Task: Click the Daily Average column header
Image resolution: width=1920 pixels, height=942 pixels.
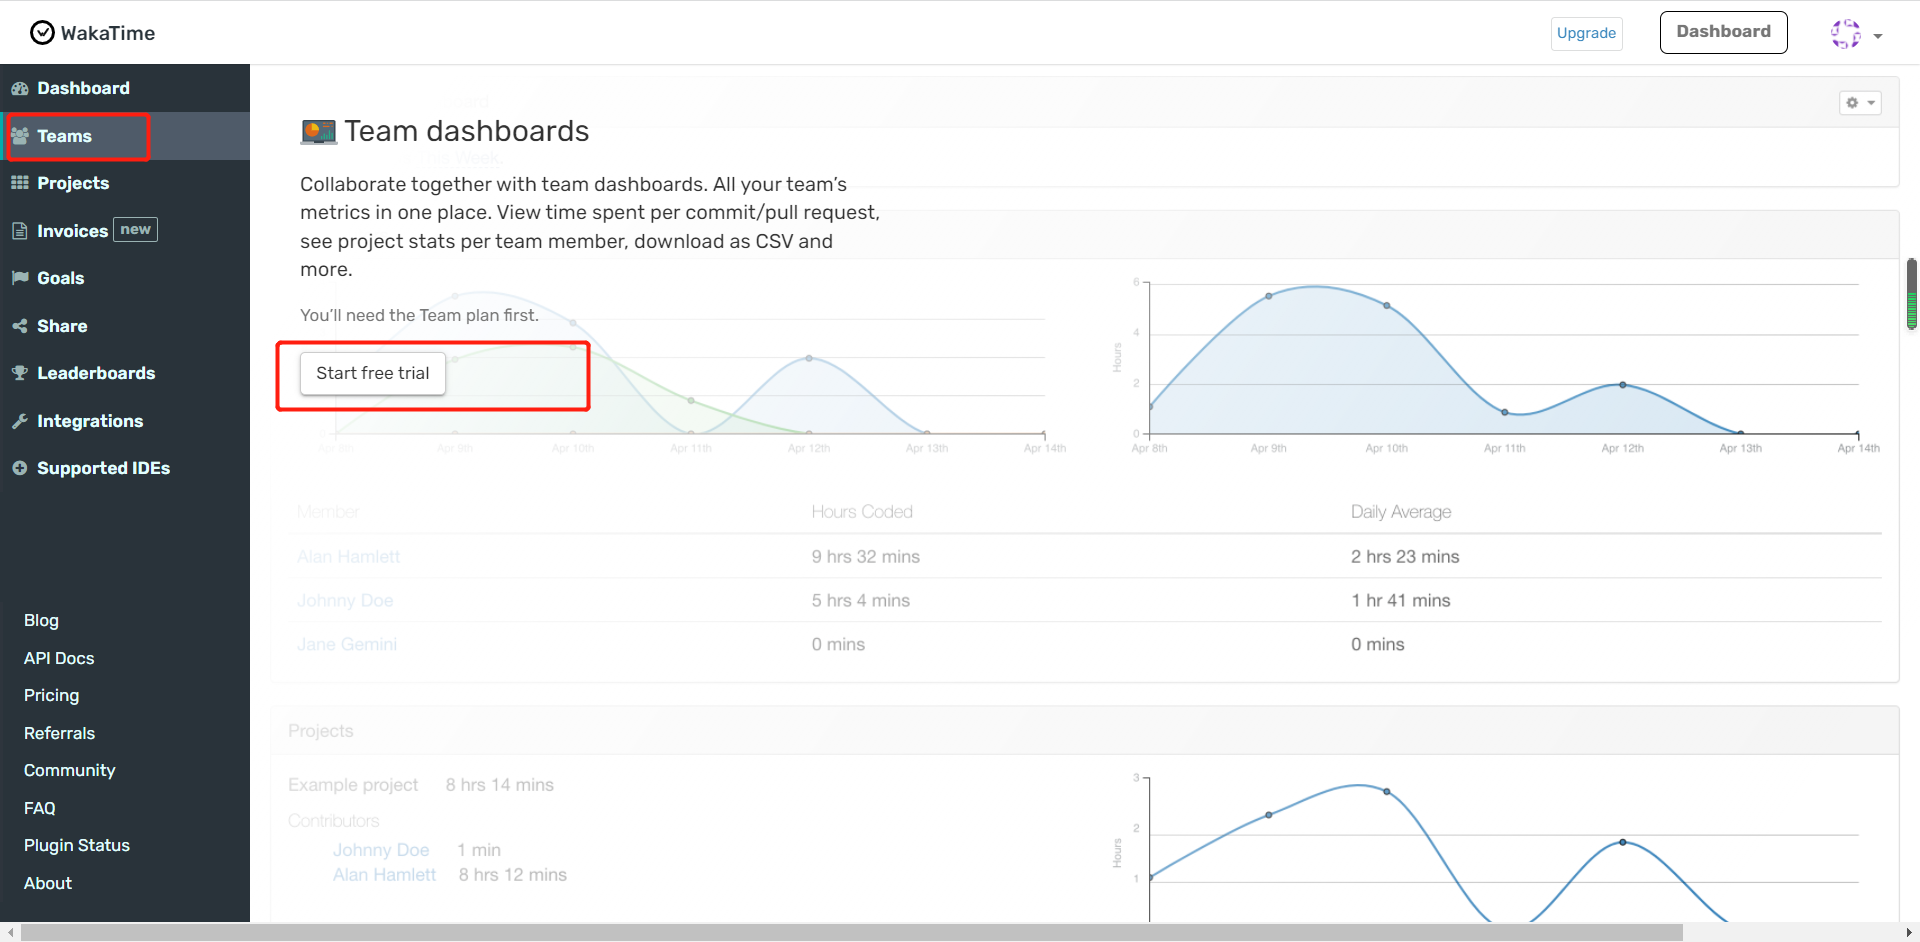Action: tap(1401, 512)
